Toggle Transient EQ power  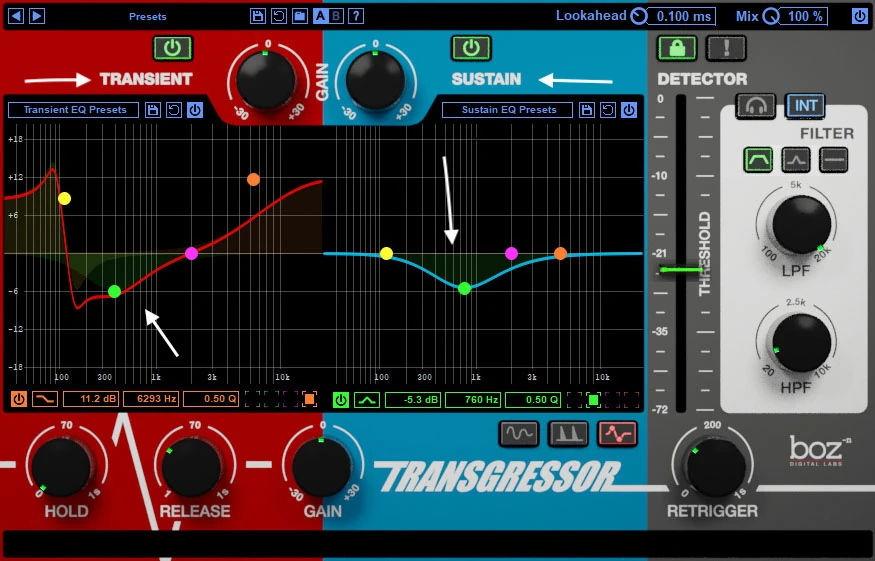coord(195,109)
